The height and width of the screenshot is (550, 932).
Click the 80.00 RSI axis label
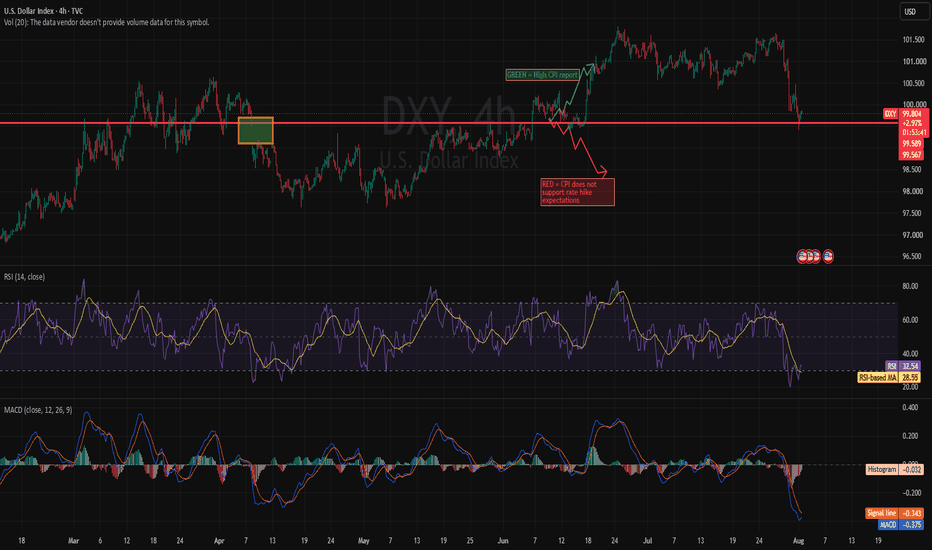point(910,286)
